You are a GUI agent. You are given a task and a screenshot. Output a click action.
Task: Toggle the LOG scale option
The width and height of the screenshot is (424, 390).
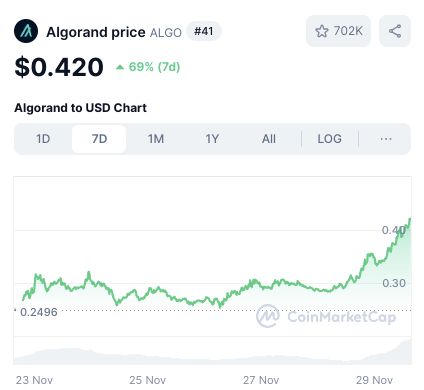[x=329, y=139]
